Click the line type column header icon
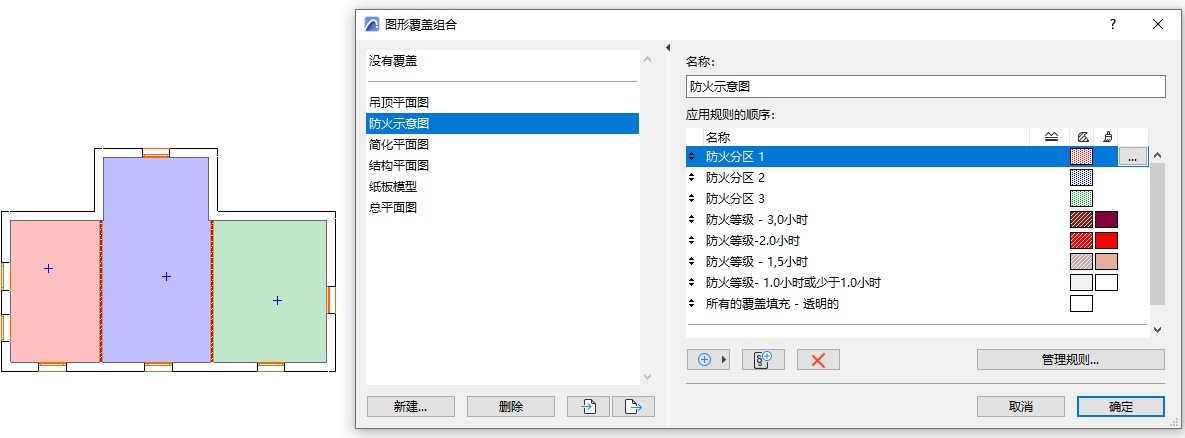The image size is (1185, 438). pos(1051,137)
